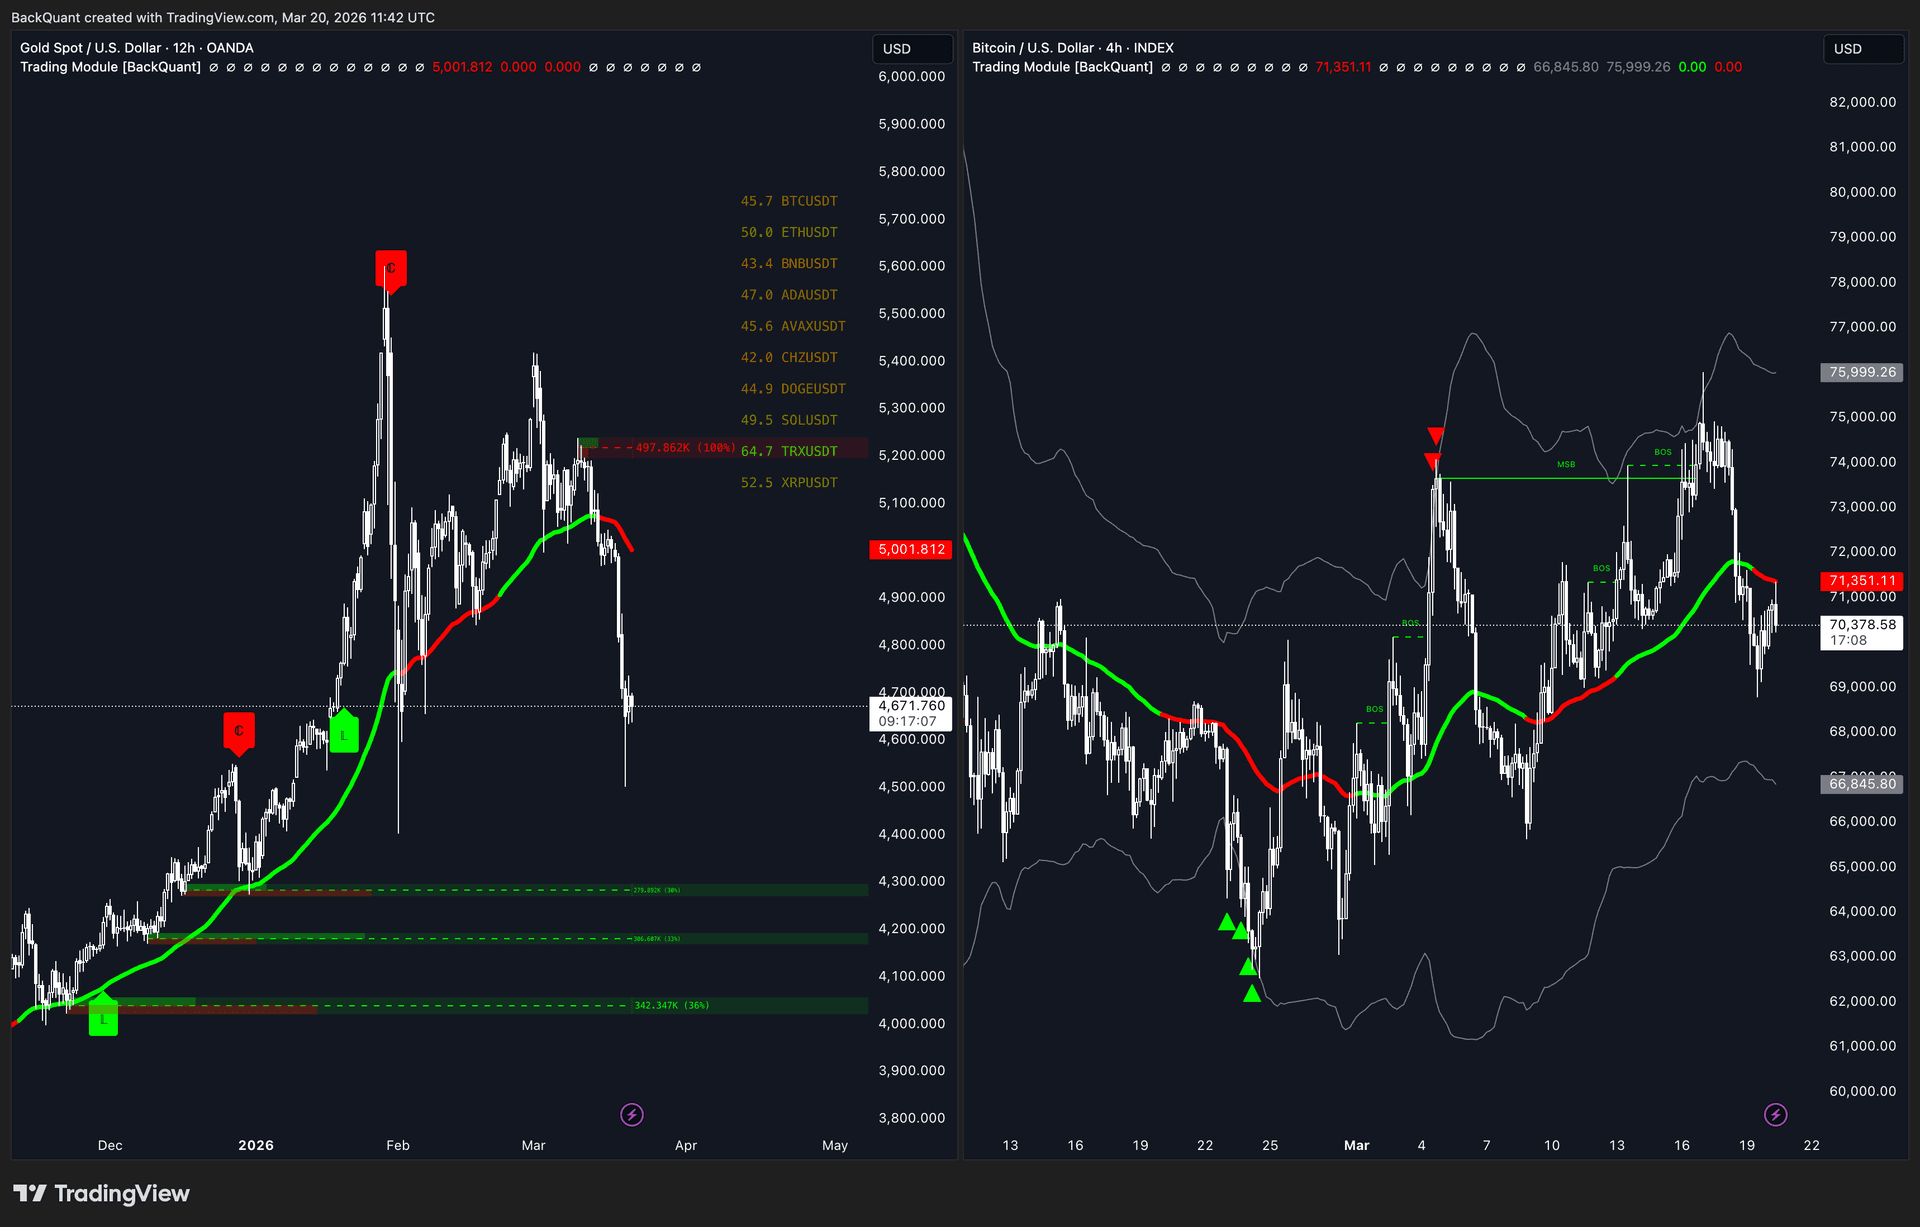Click a red down-arrow sell signal on Bitcoin chart
The image size is (1920, 1227).
click(x=1436, y=435)
